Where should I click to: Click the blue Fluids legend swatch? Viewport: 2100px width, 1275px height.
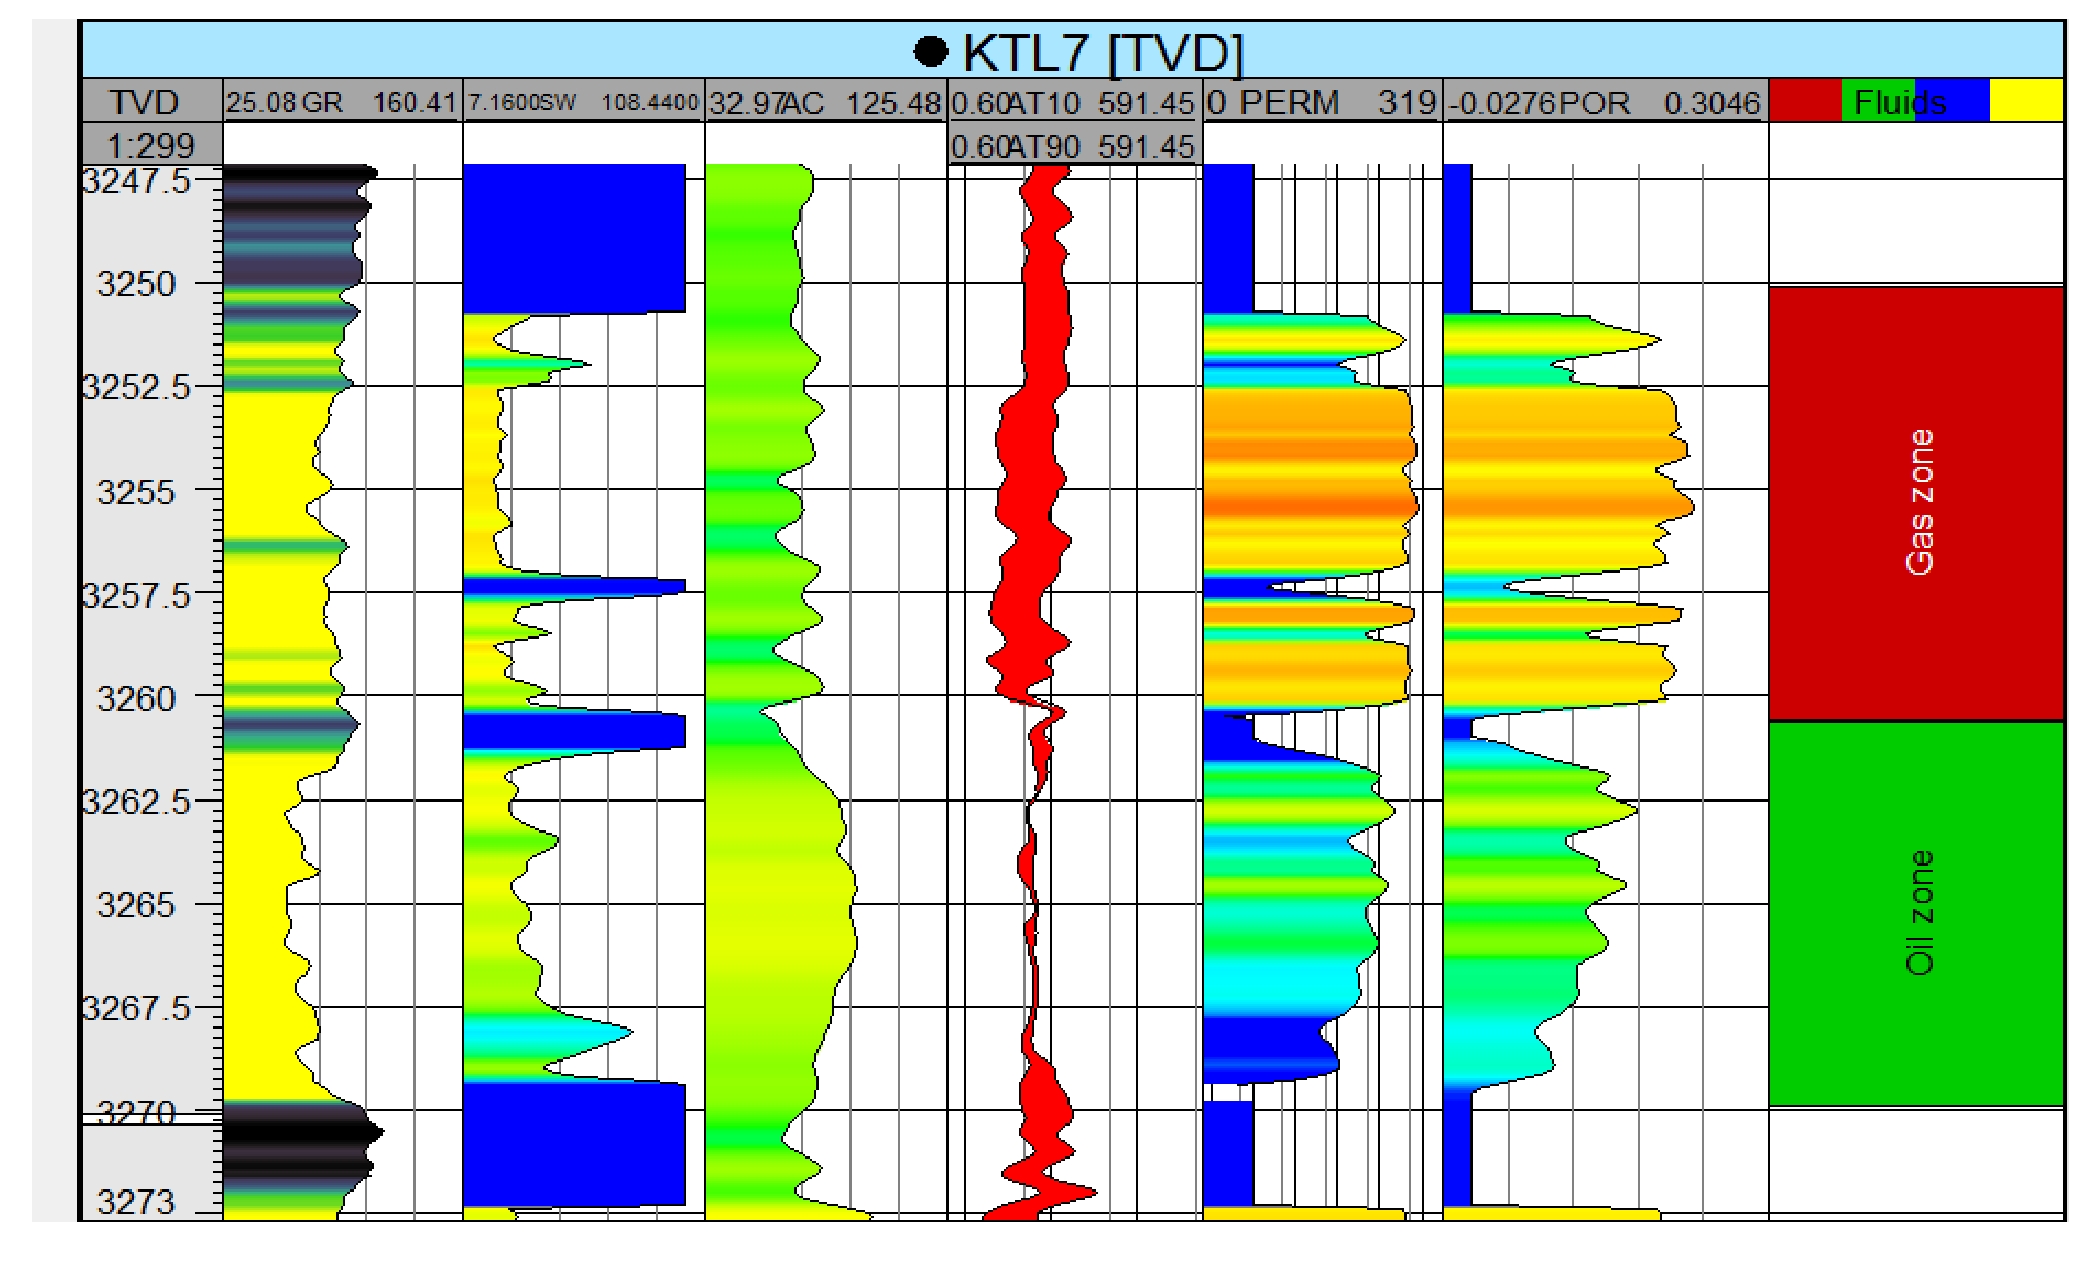point(1965,102)
